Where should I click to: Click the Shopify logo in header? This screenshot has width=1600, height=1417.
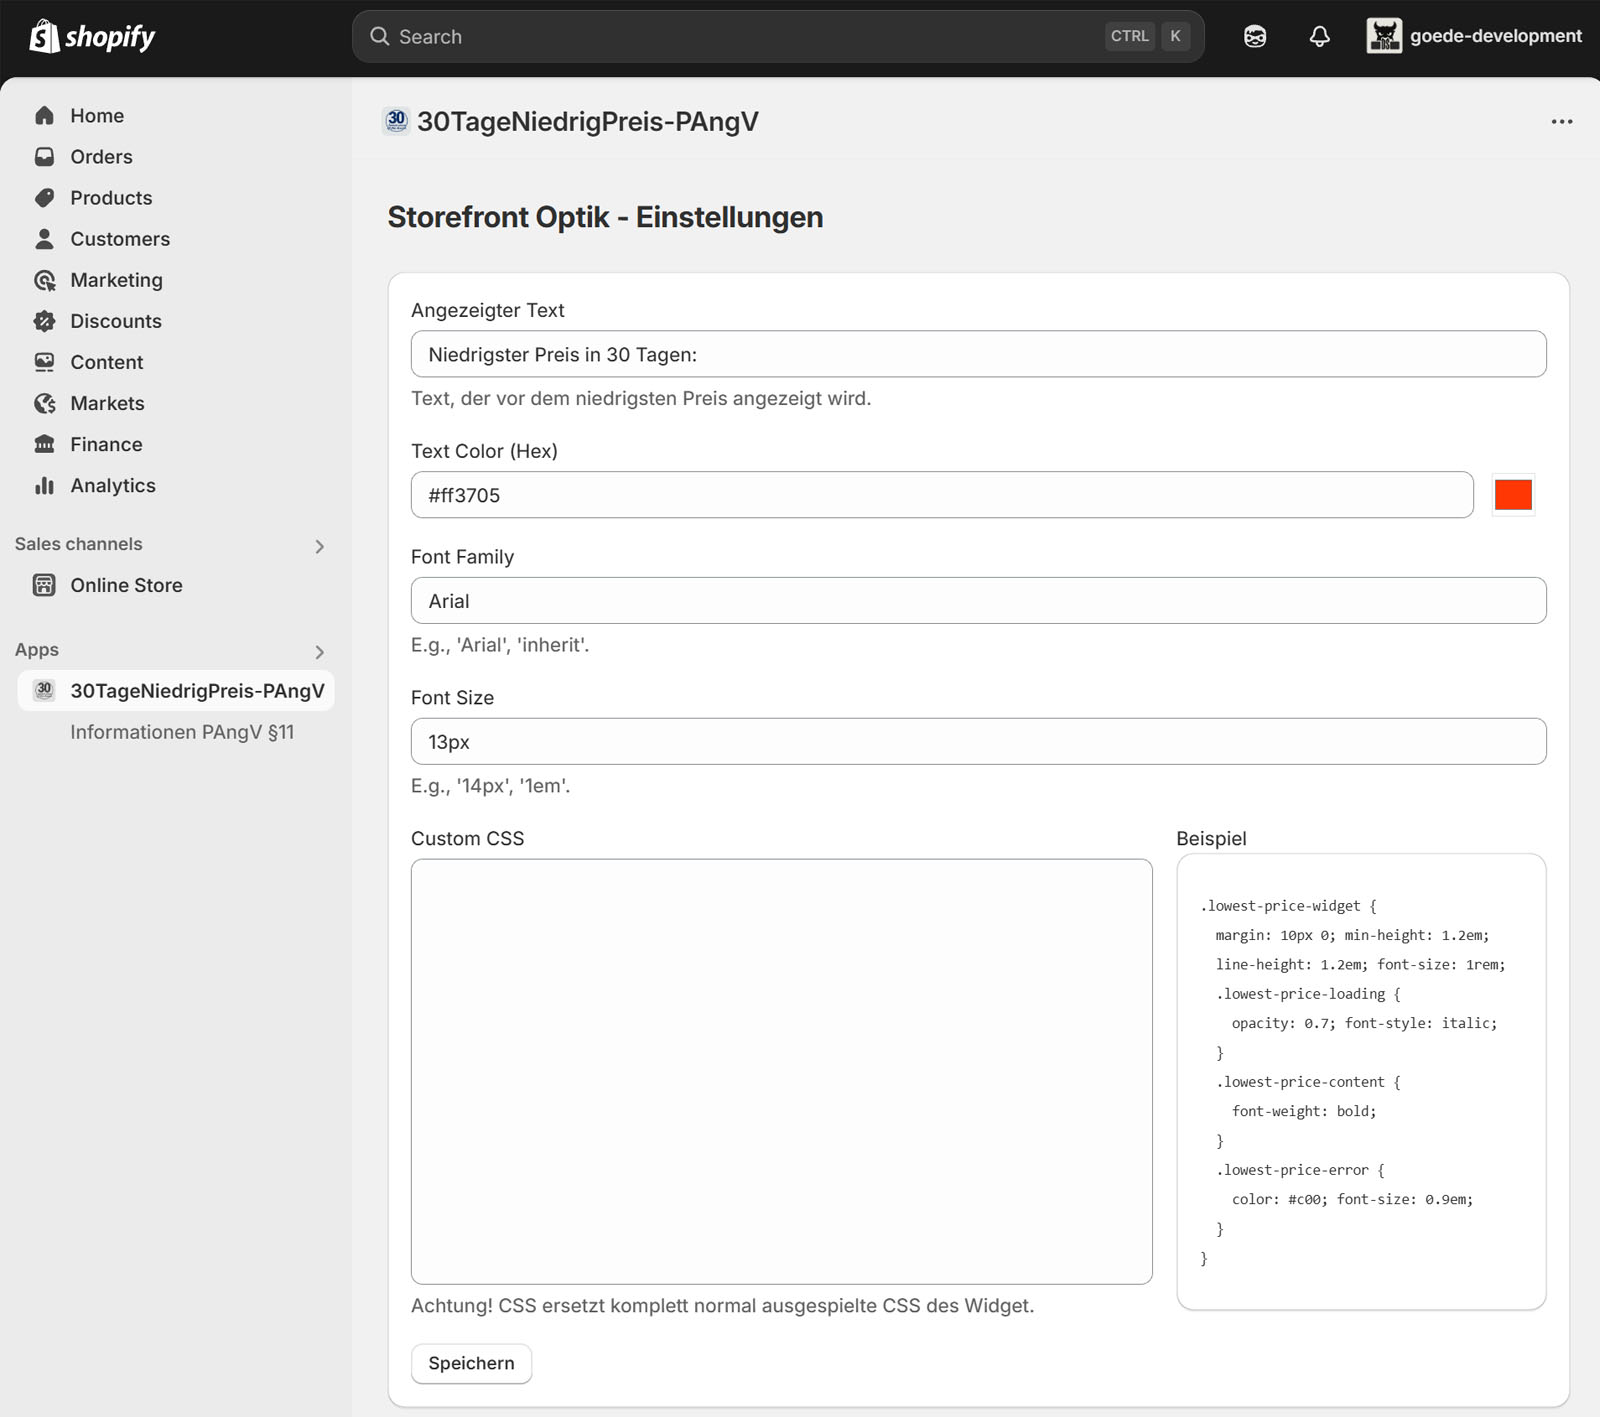(x=92, y=37)
